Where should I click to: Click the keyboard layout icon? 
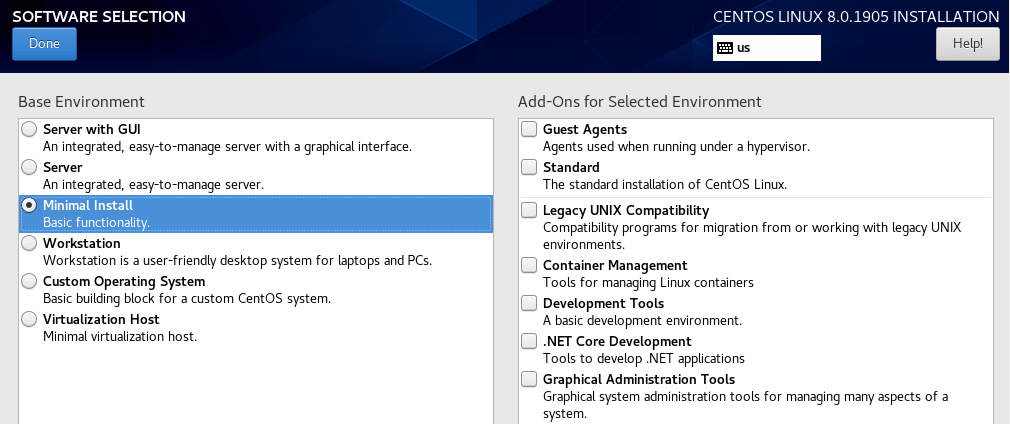point(726,48)
